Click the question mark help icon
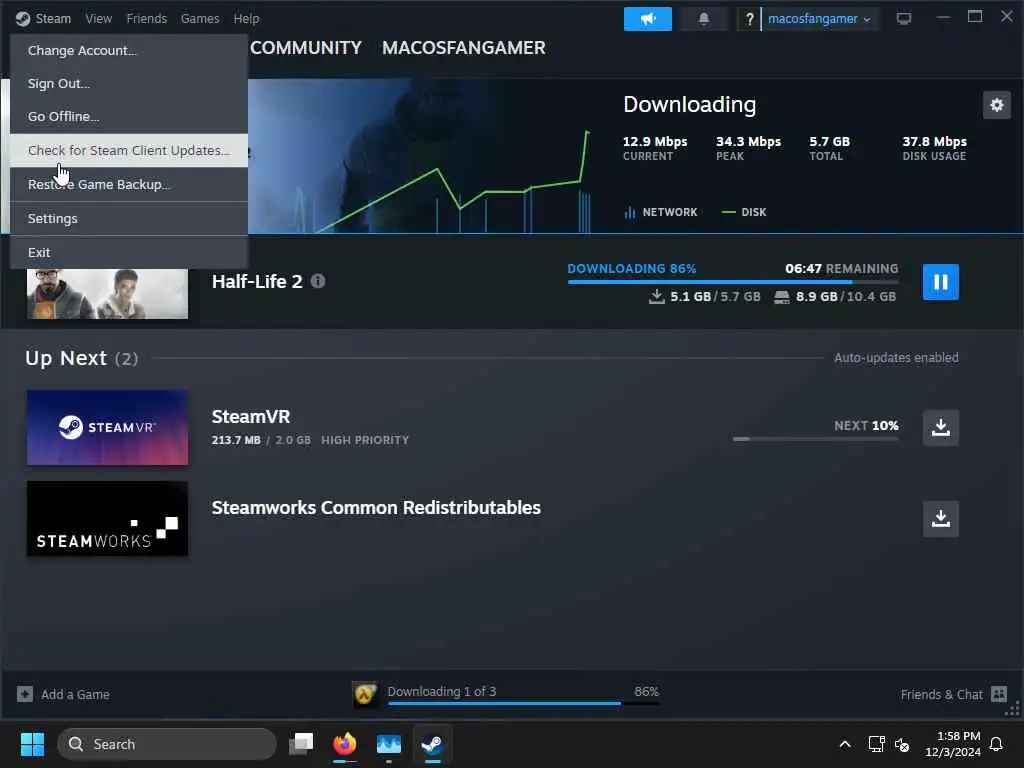Viewport: 1024px width, 768px height. [x=749, y=19]
